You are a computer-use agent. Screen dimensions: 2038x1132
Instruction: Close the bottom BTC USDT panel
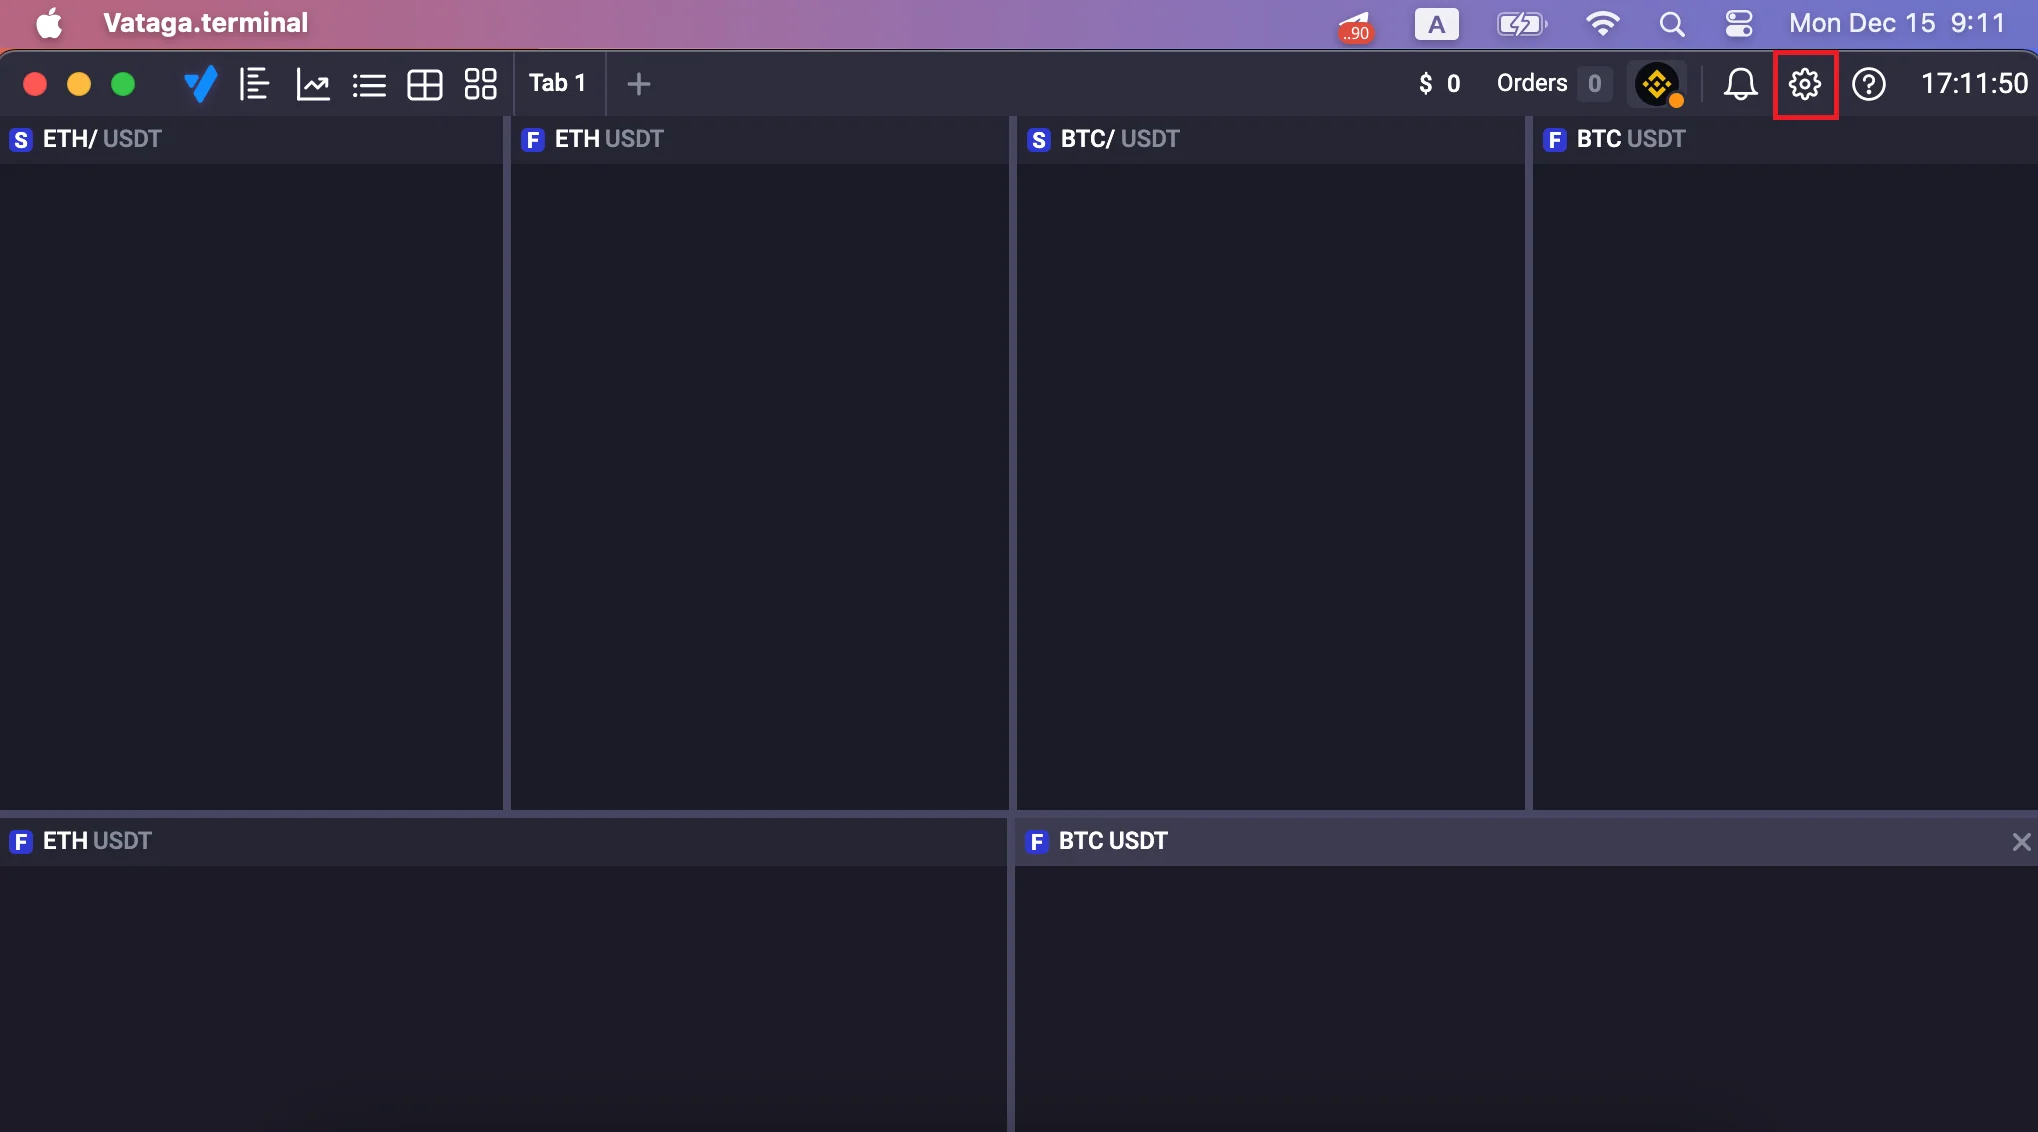coord(2021,842)
